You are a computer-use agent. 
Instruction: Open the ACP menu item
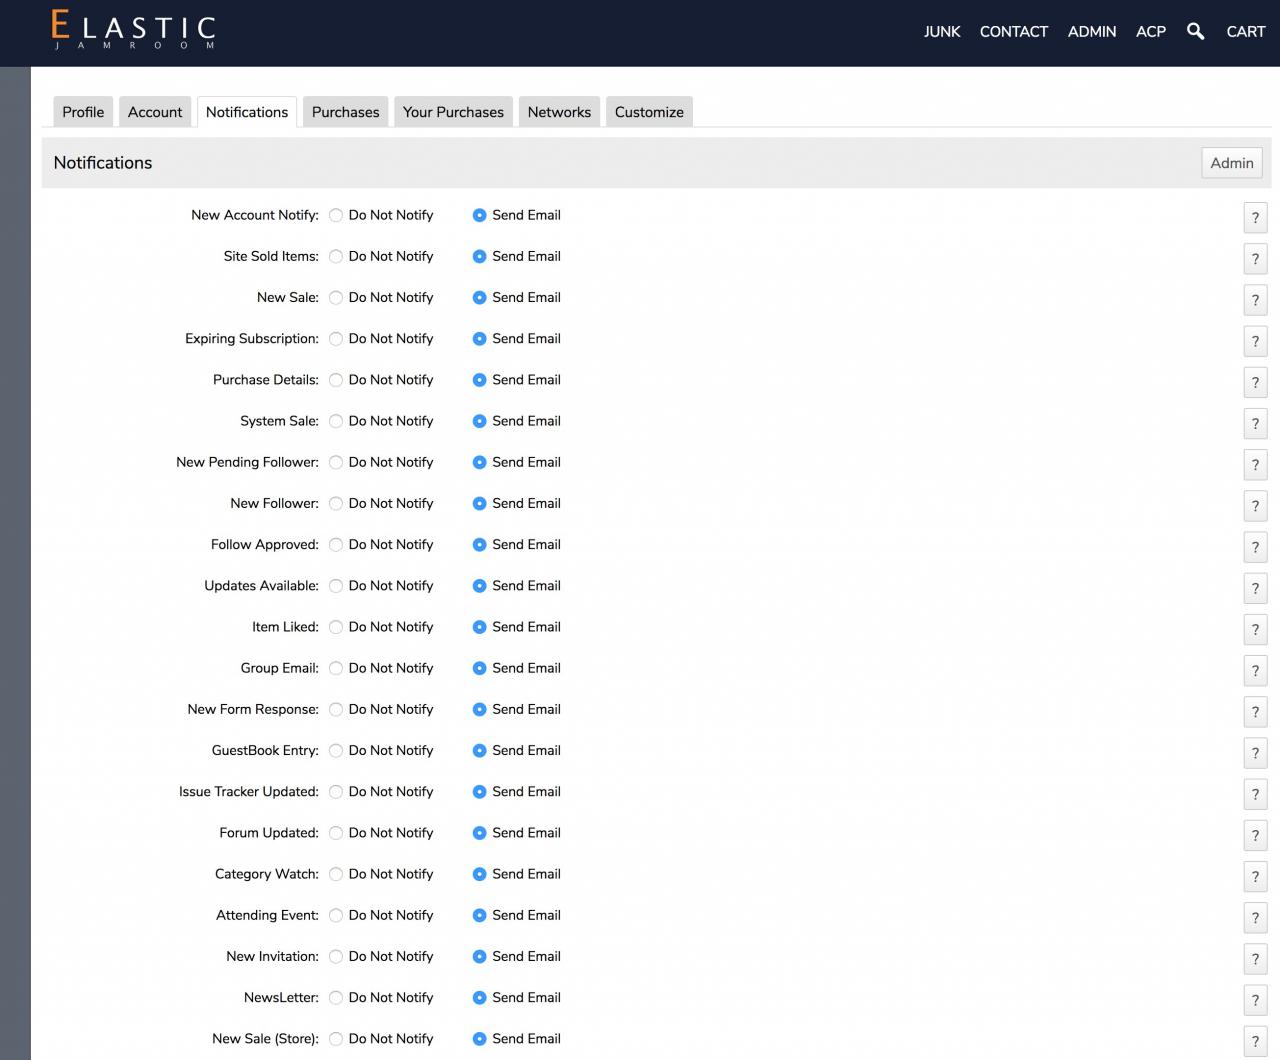click(1150, 31)
